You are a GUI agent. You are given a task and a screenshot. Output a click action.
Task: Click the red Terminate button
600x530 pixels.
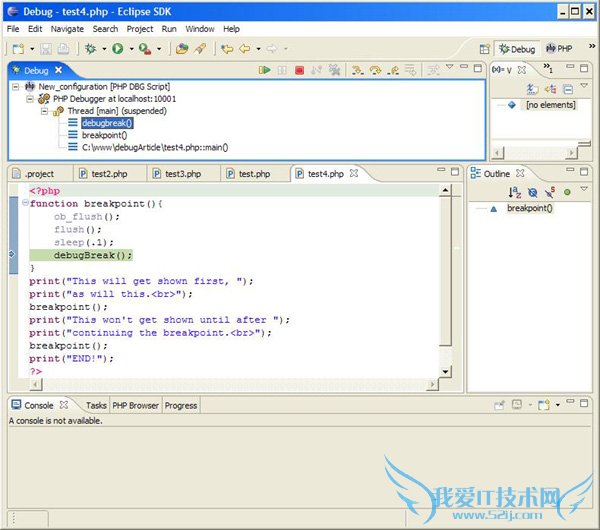click(300, 70)
